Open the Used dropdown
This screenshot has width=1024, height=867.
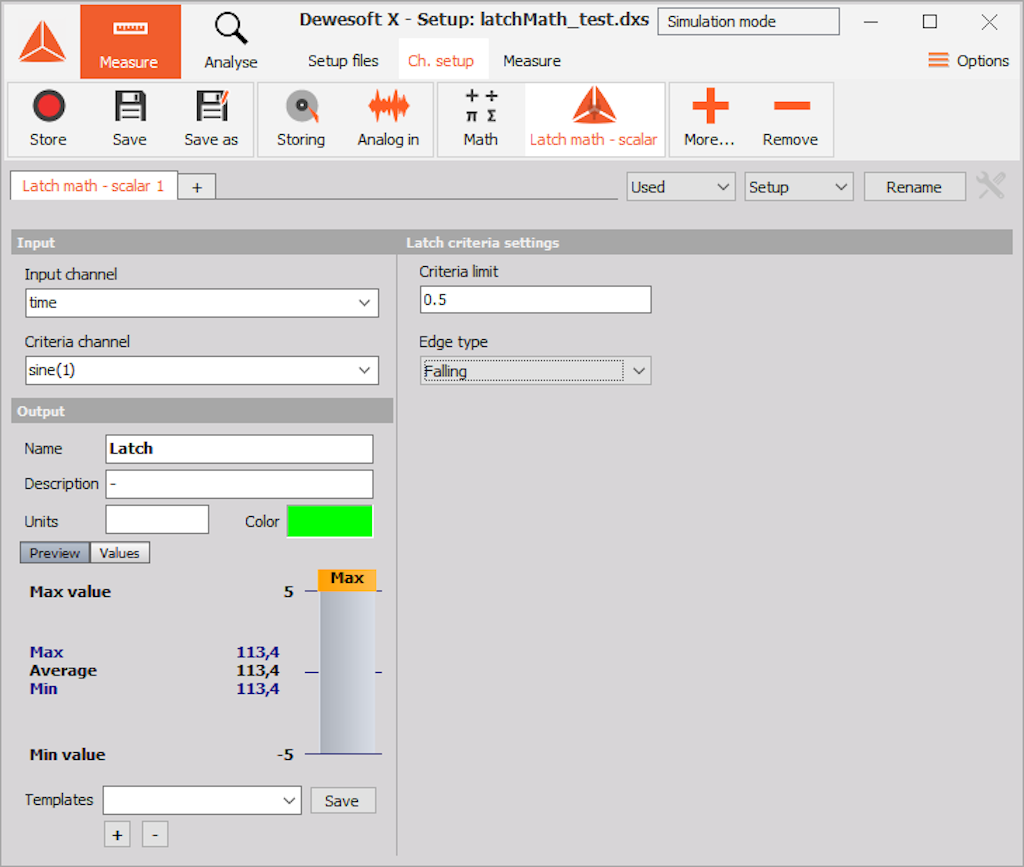[x=680, y=187]
